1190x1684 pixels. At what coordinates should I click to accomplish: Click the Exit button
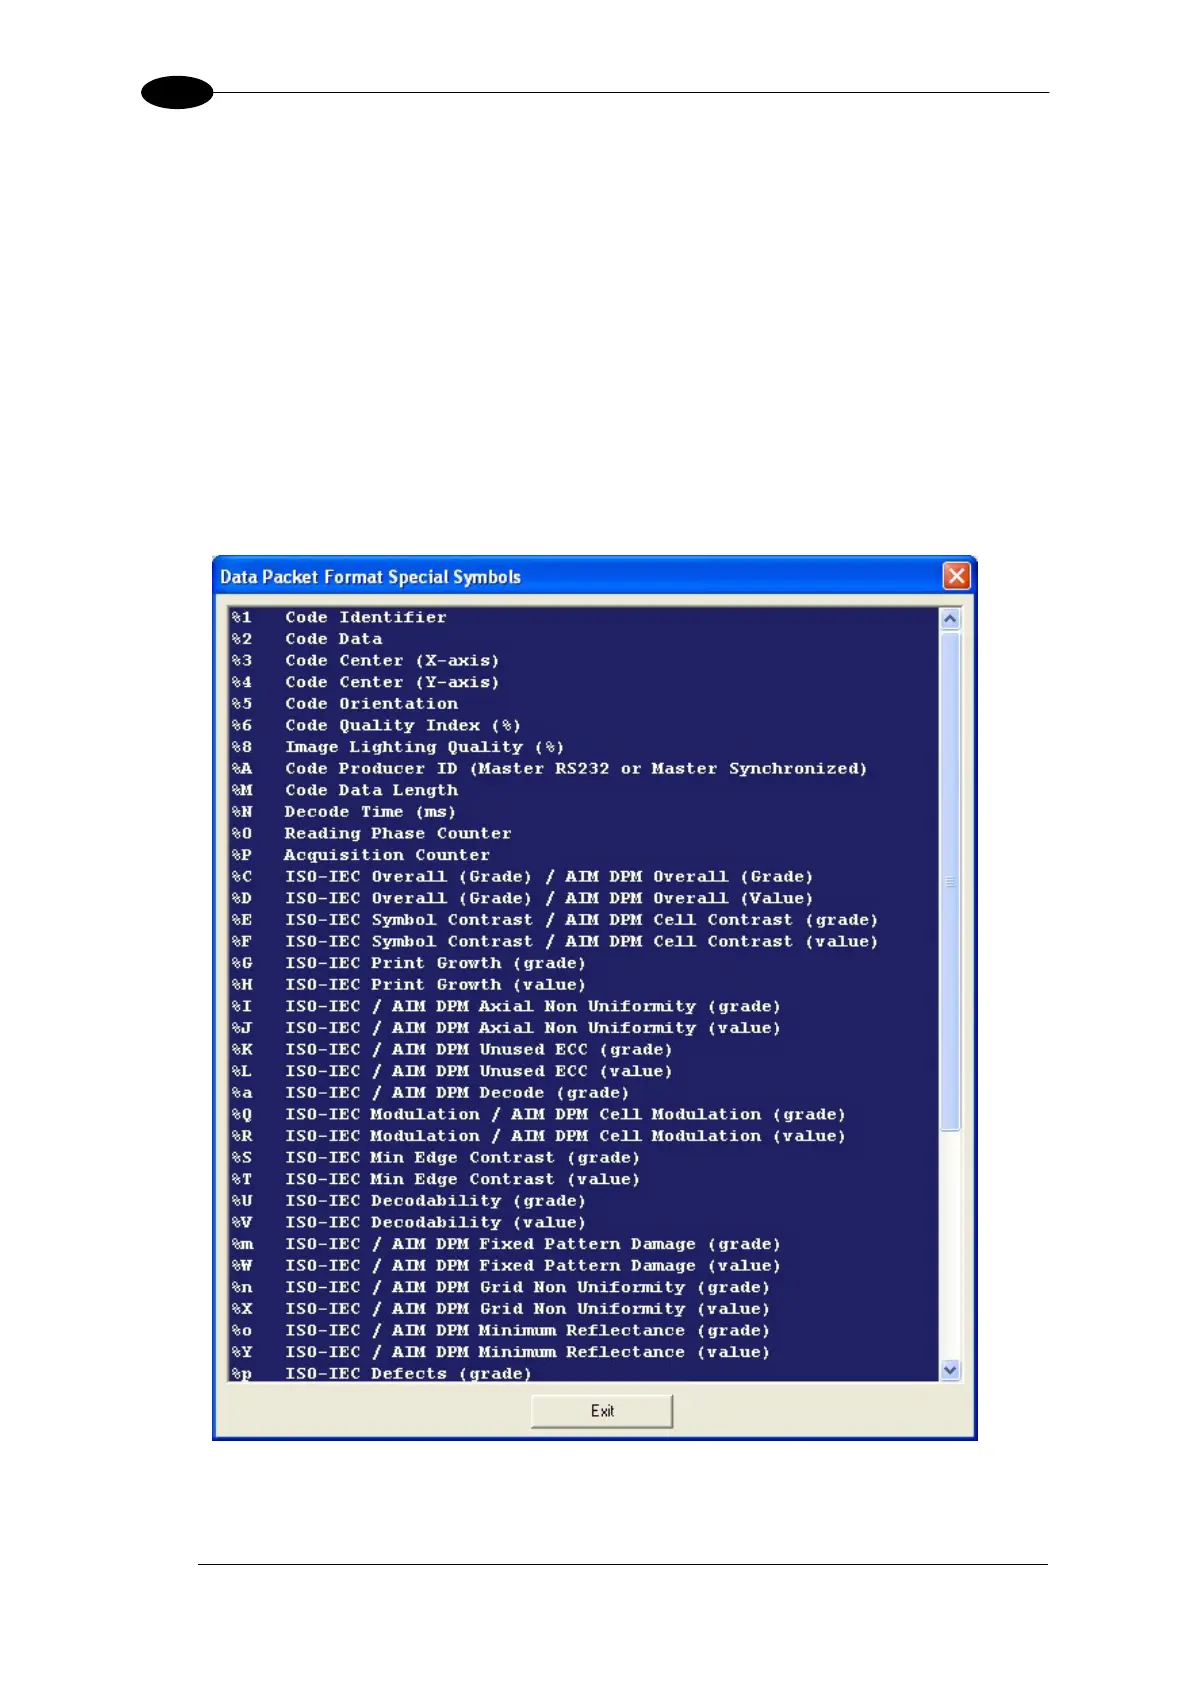[602, 1411]
